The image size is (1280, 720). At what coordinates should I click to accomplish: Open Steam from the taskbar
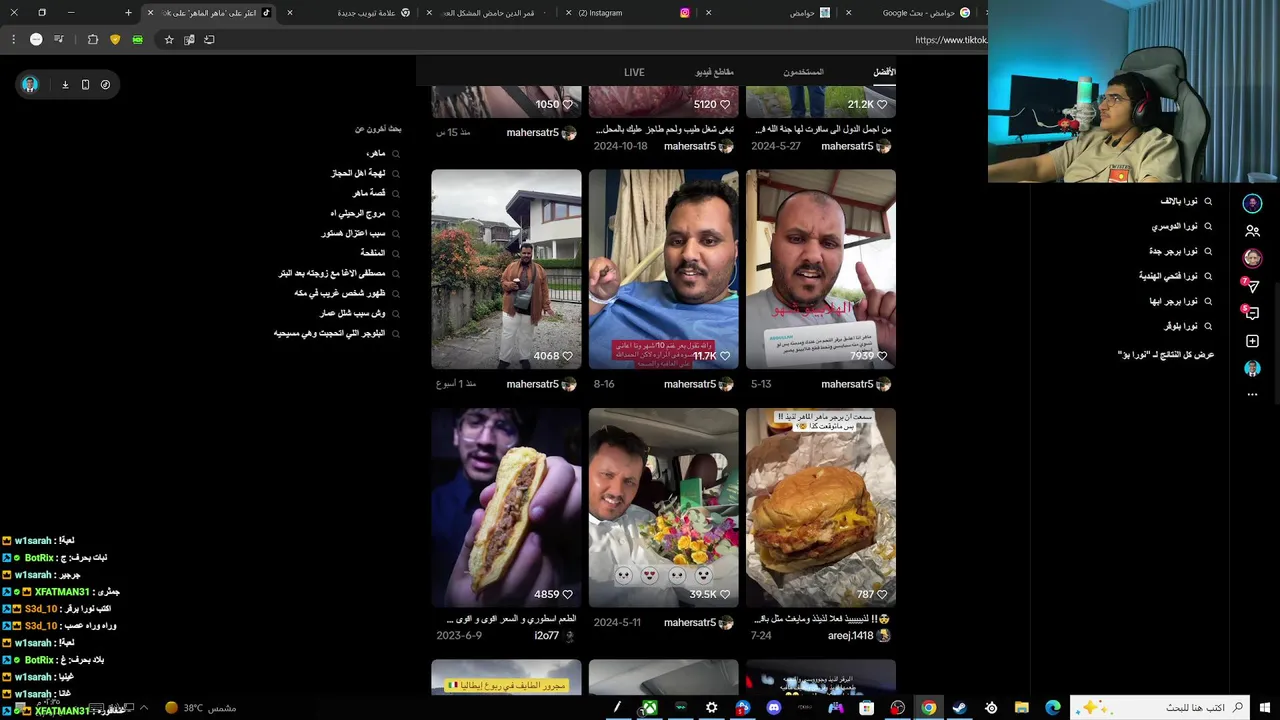960,708
